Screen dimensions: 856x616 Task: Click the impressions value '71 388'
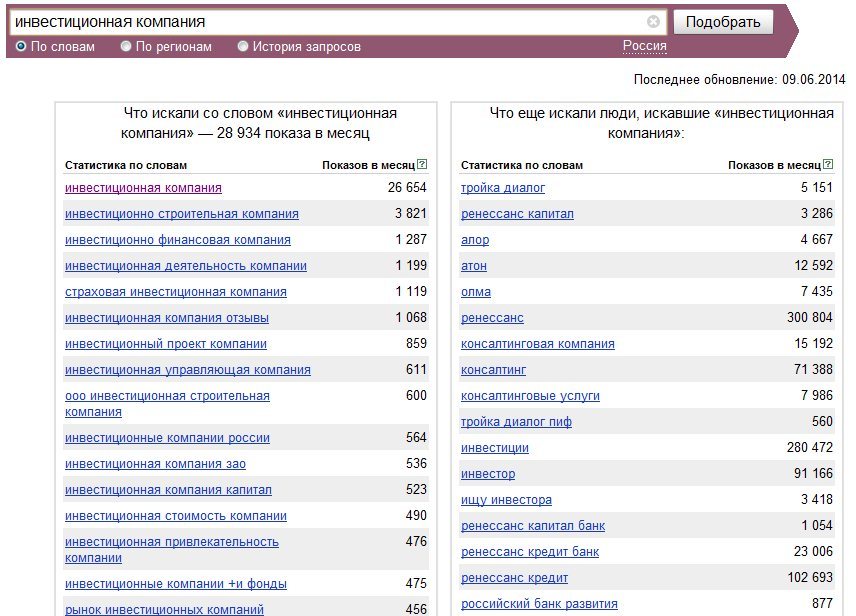click(813, 369)
